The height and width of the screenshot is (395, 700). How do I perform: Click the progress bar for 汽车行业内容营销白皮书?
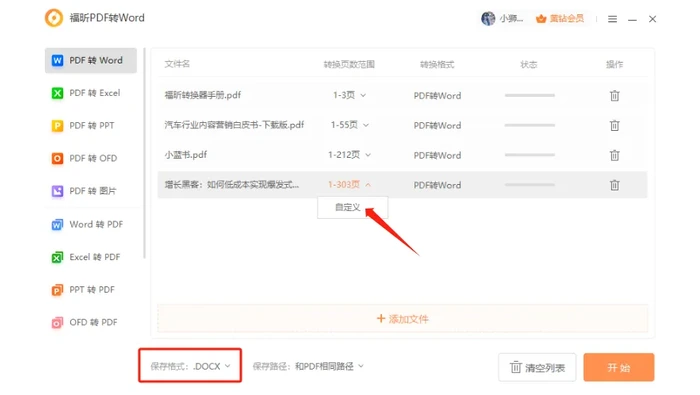[529, 125]
